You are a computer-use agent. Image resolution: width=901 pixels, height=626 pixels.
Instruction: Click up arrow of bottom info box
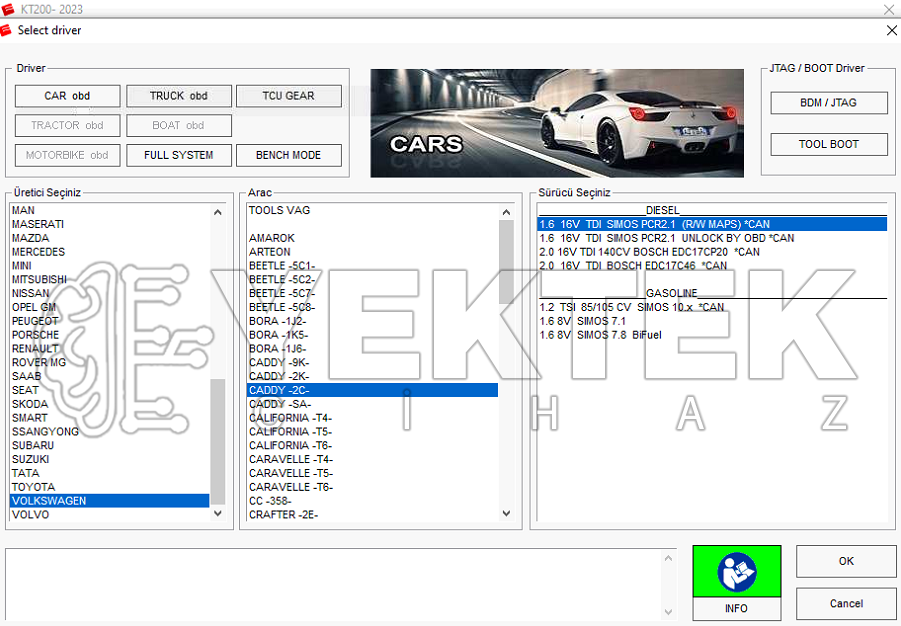668,558
